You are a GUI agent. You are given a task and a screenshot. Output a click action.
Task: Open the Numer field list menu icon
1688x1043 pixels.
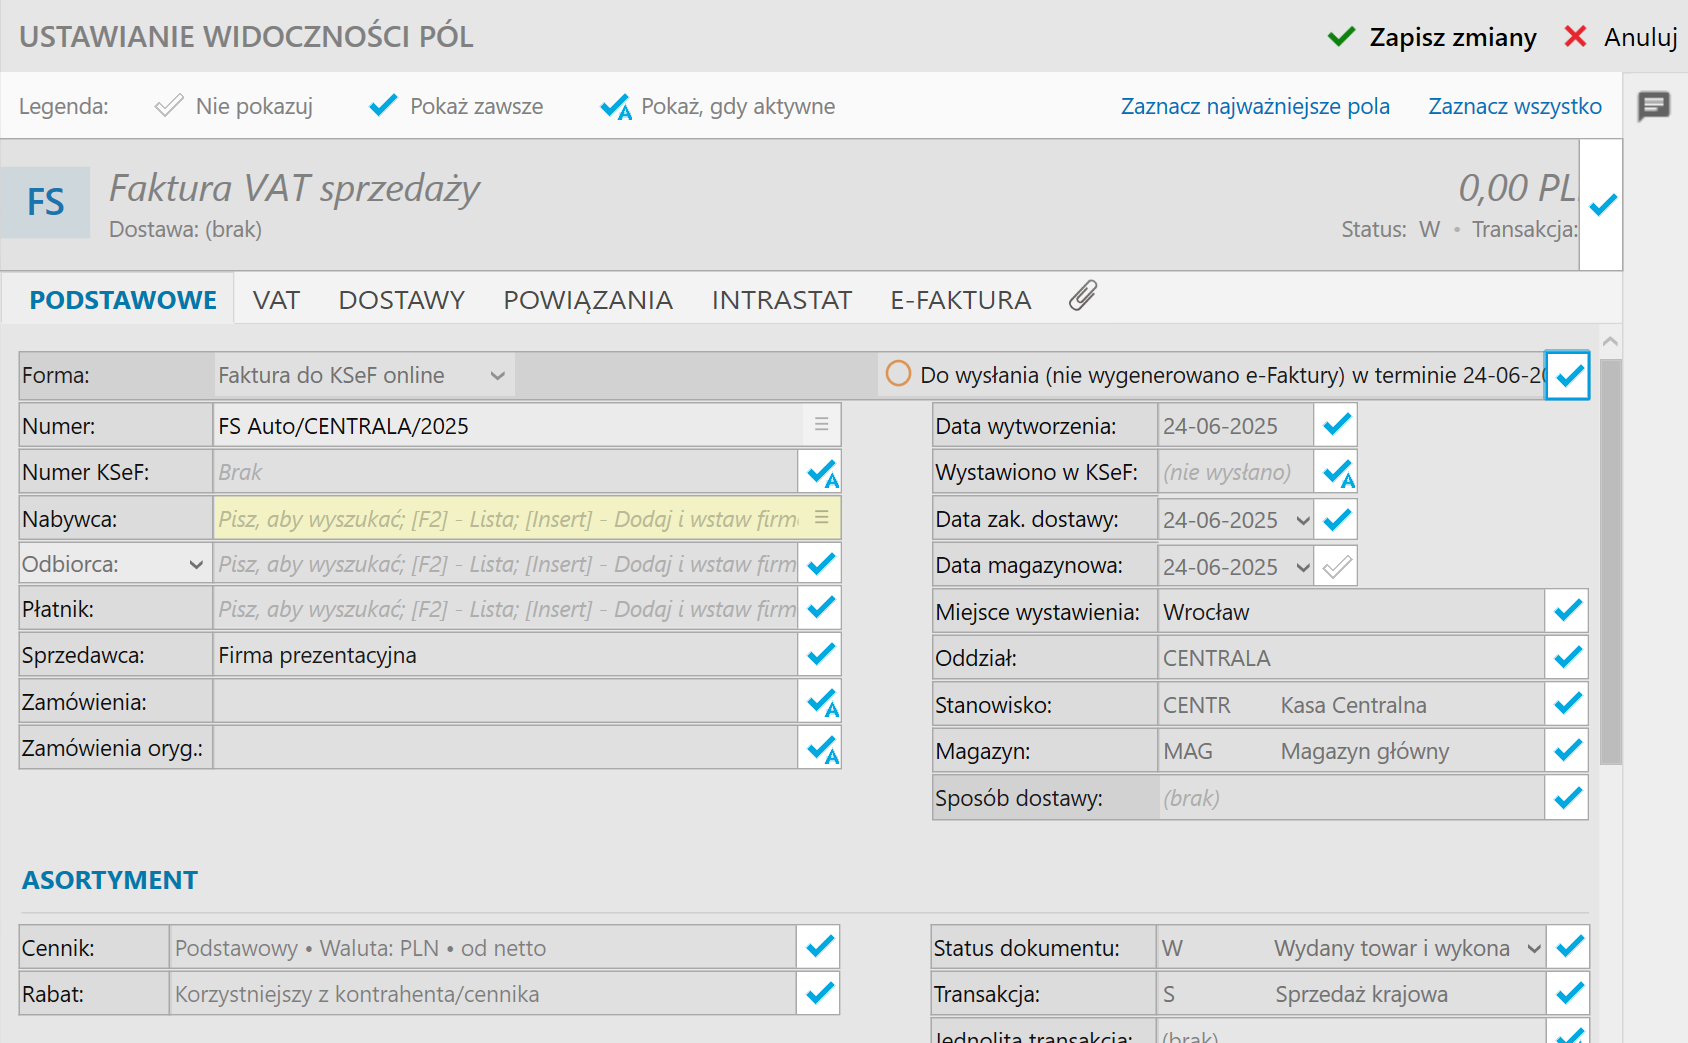click(821, 425)
